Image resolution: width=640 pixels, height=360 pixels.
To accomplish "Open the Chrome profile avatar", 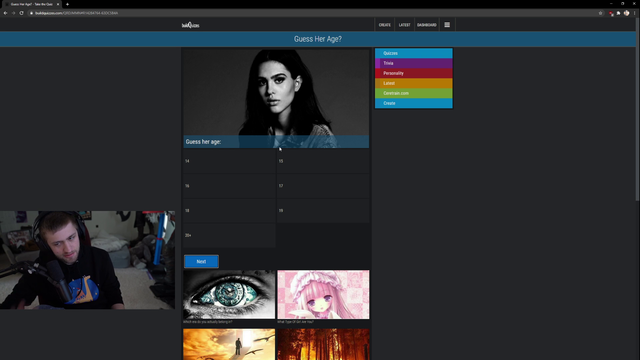I will [626, 13].
